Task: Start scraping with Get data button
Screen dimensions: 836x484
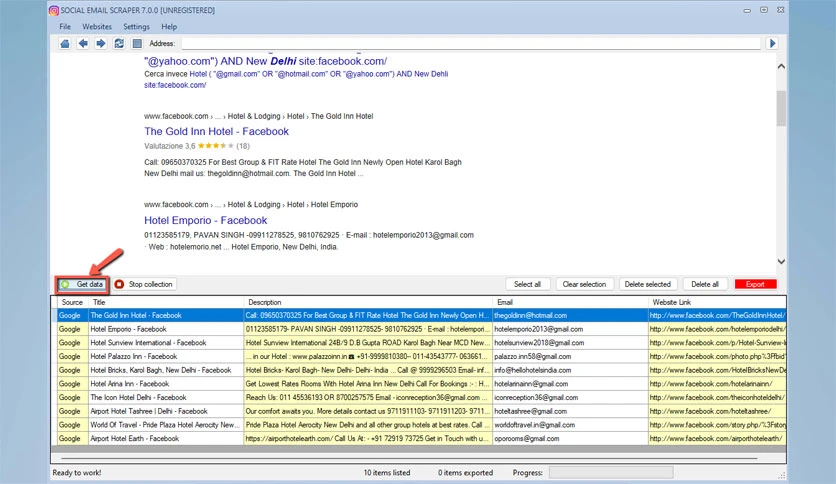Action: (82, 284)
